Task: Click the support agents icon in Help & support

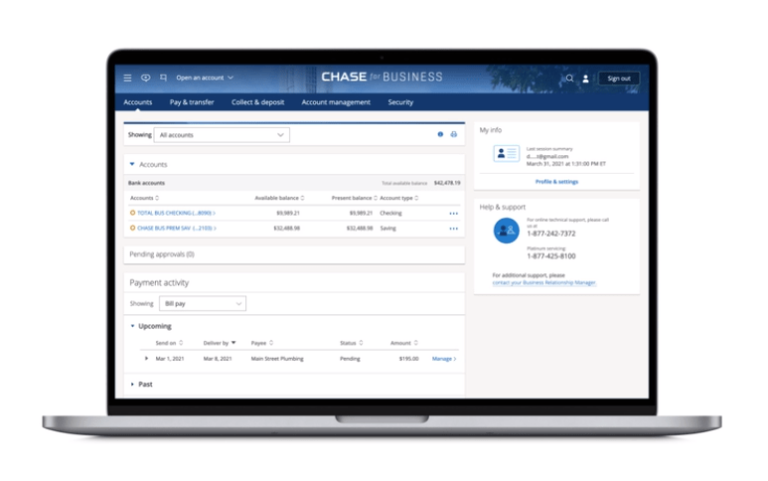Action: click(x=506, y=230)
